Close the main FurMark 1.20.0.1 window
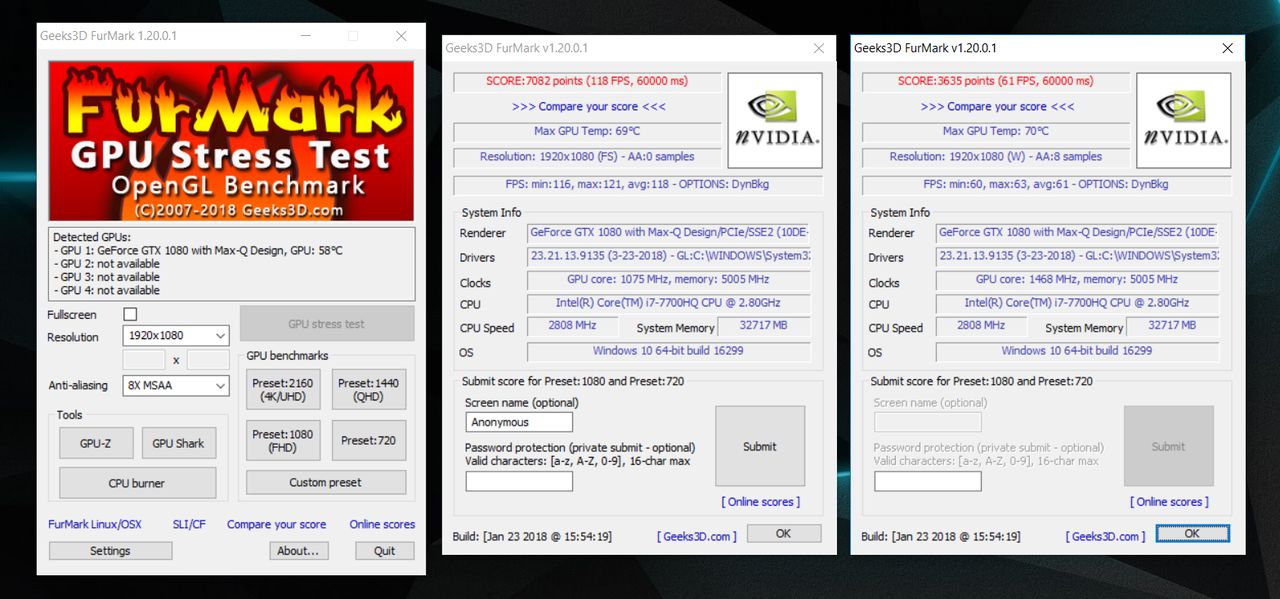Screen dimensions: 1280x599 point(401,36)
